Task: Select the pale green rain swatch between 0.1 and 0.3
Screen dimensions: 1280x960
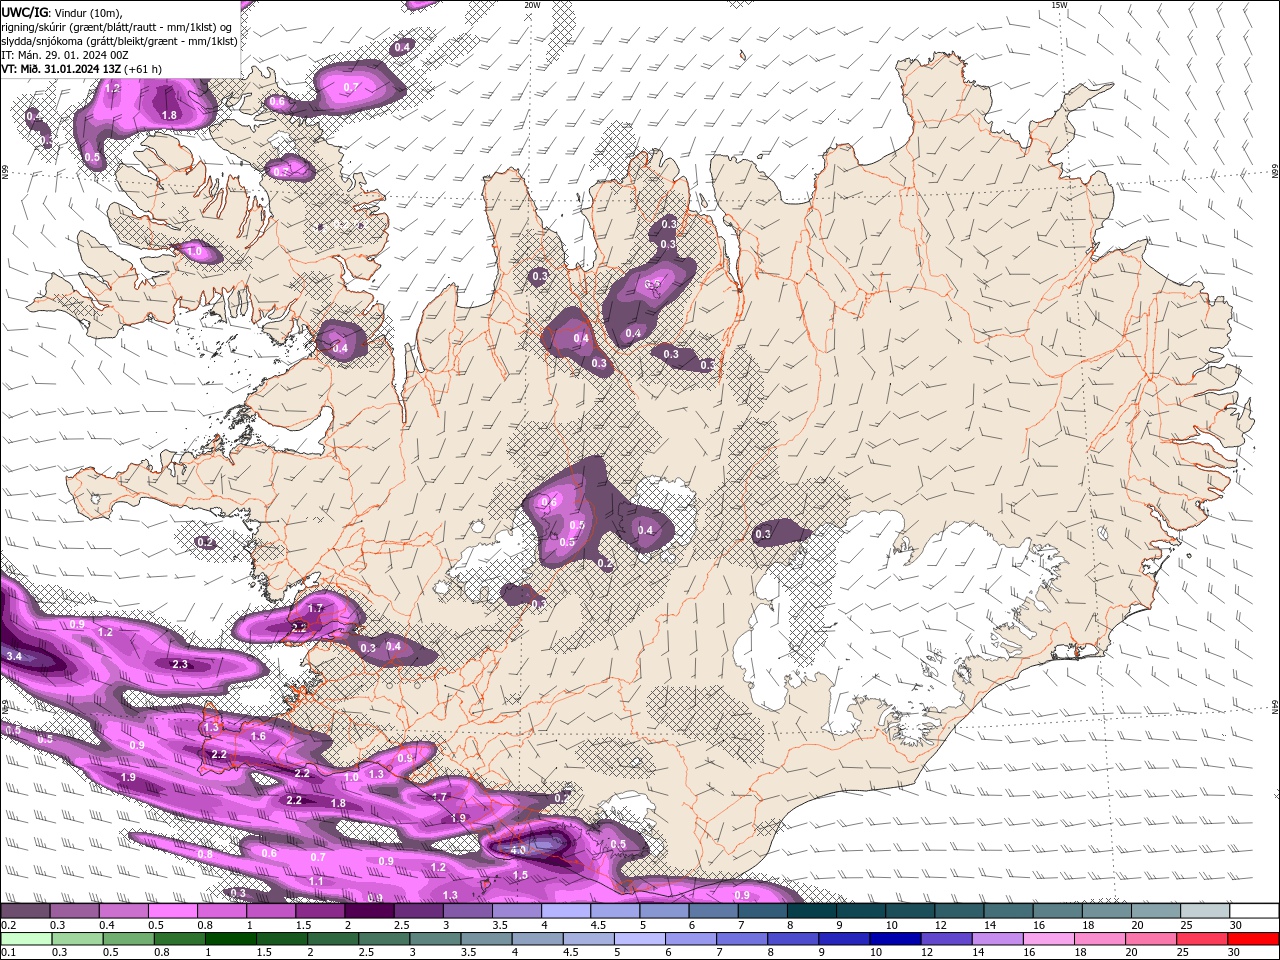Action: pos(25,939)
